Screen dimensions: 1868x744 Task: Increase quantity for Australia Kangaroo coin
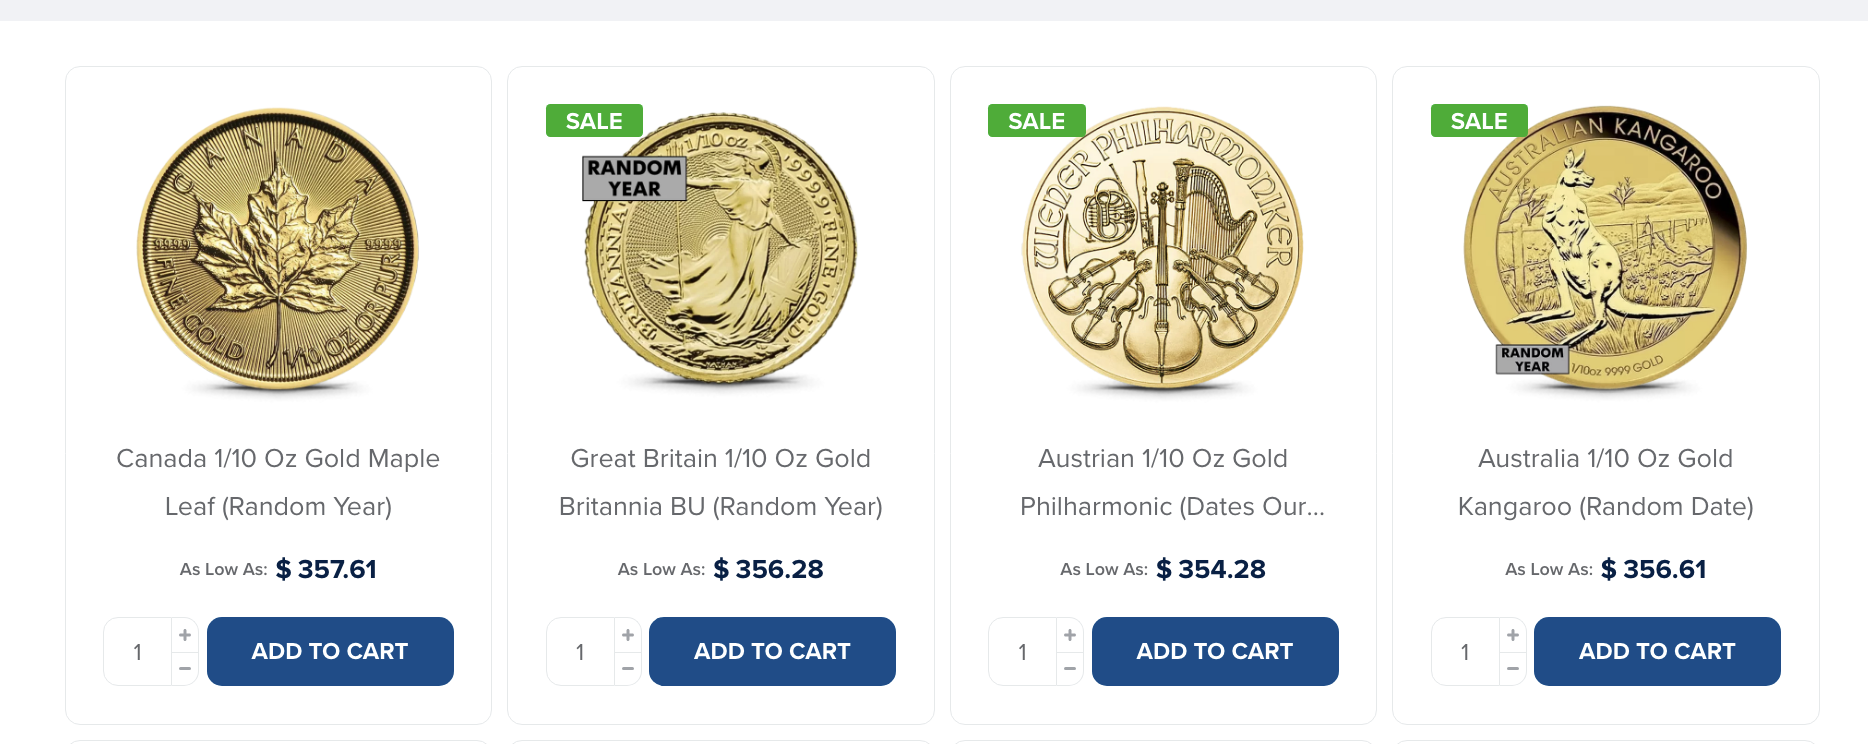(x=1513, y=635)
